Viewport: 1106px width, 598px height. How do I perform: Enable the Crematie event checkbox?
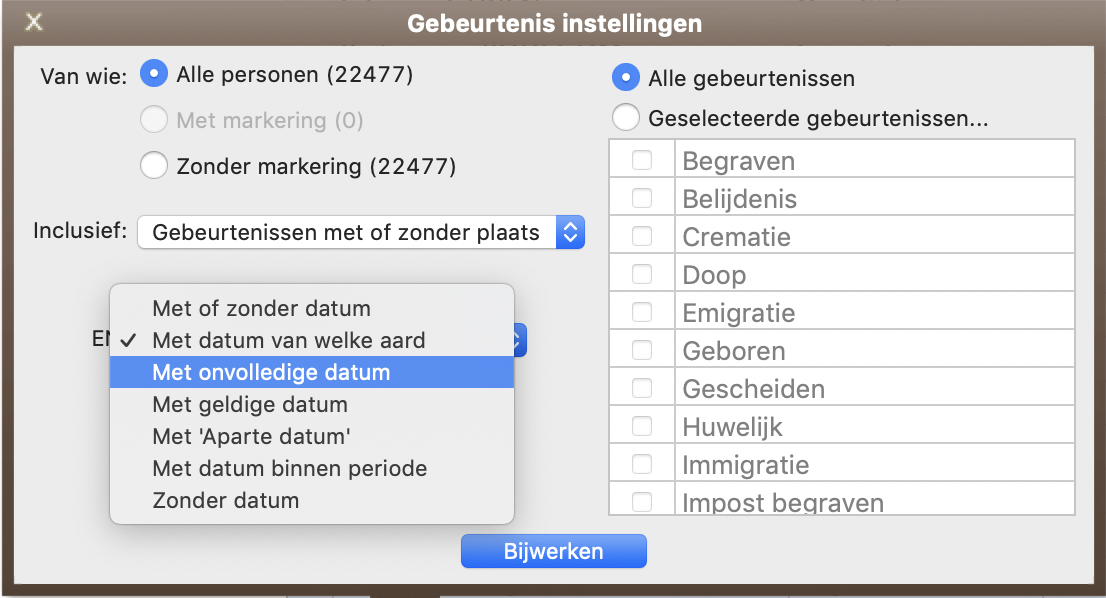tap(642, 237)
